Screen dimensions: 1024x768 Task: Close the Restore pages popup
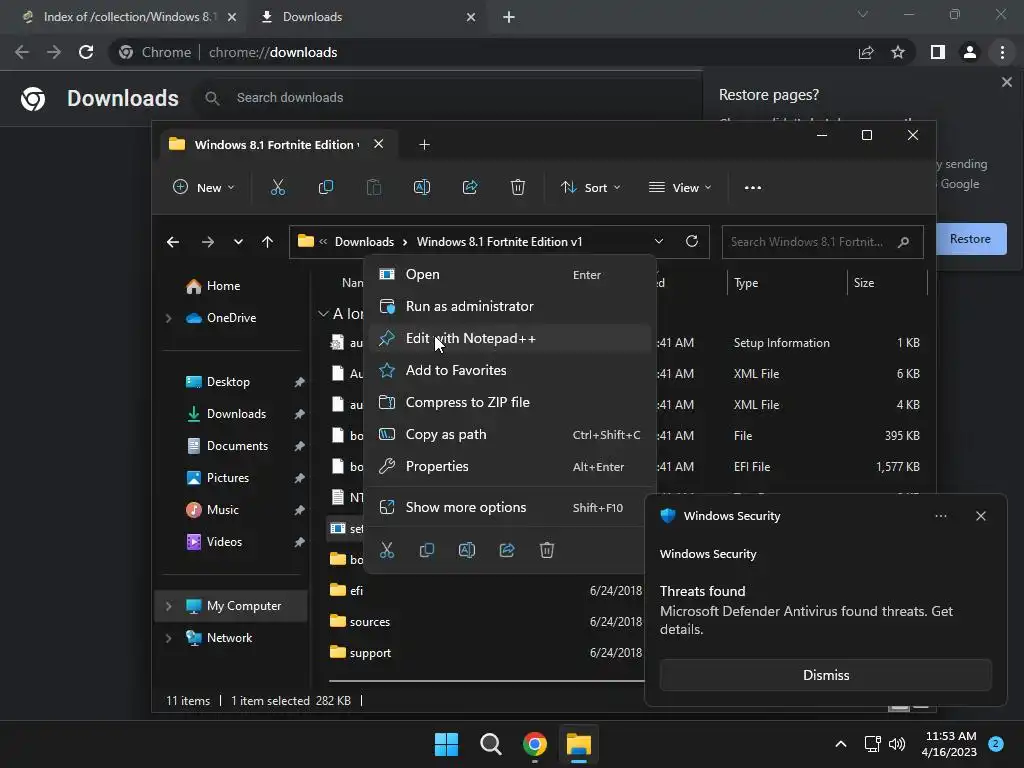click(1006, 82)
